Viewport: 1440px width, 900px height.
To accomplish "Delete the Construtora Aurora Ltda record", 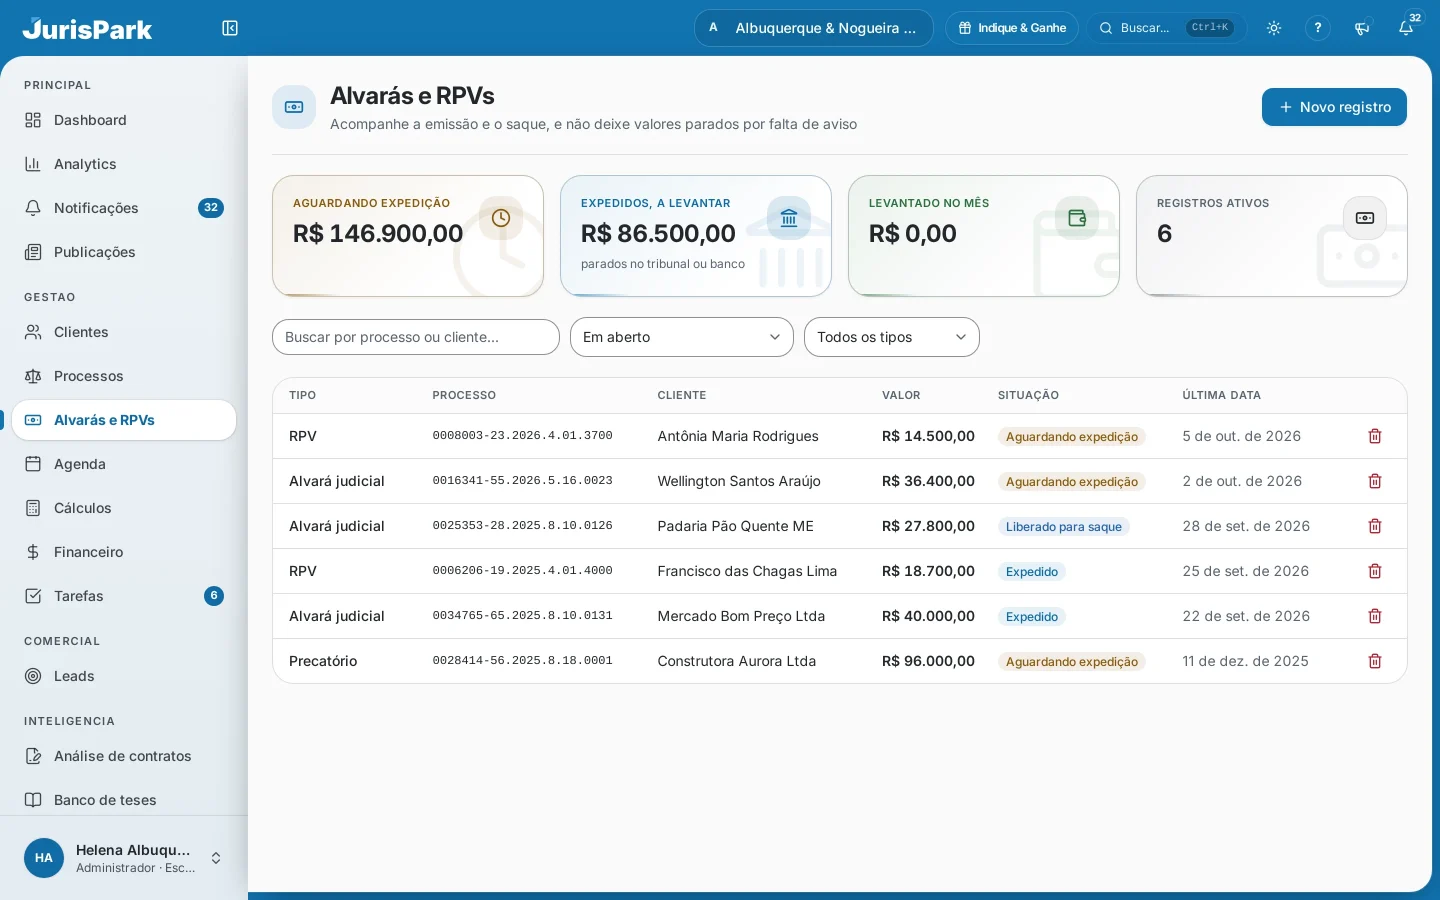I will click(x=1375, y=661).
